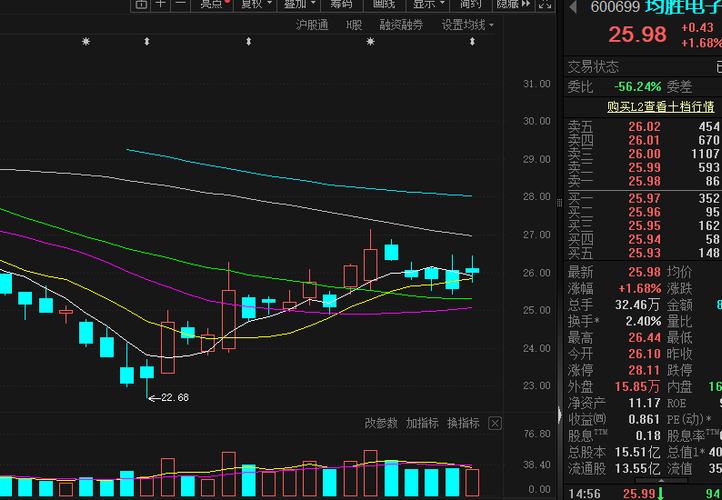Viewport: 722px width, 500px height.
Task: Click the 买三 price 25.95
Action: point(644,226)
